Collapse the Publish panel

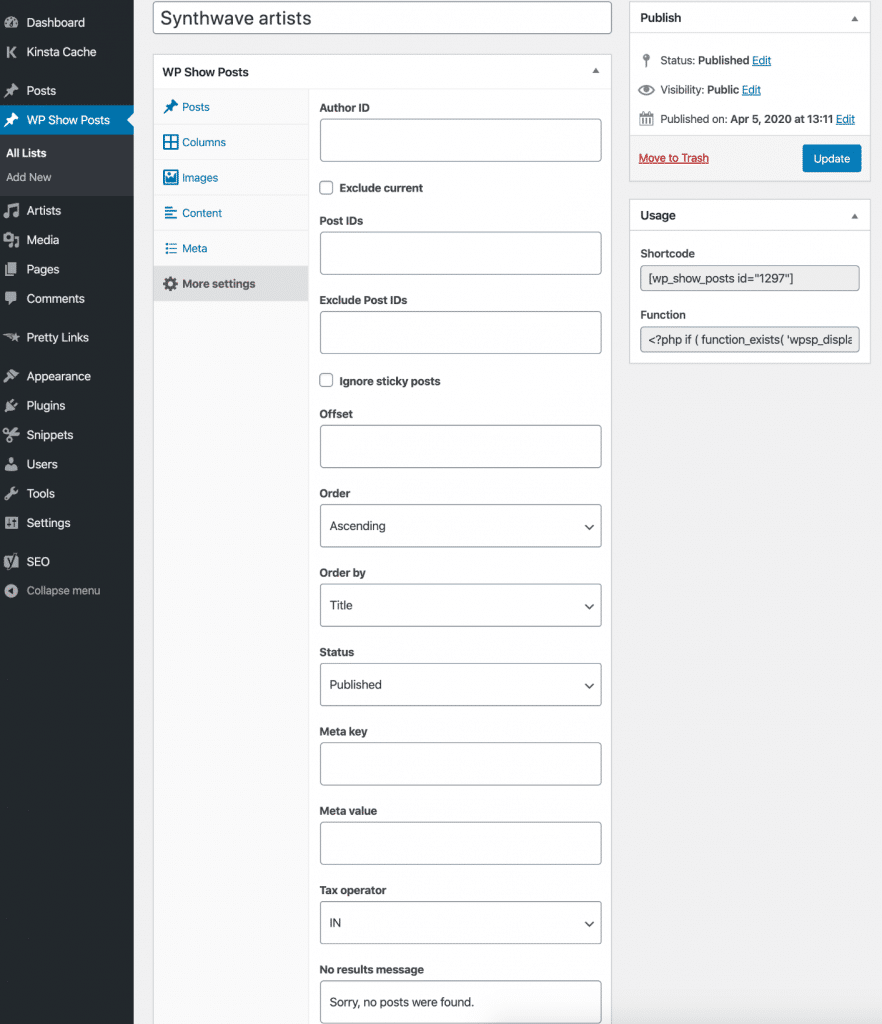click(x=855, y=18)
